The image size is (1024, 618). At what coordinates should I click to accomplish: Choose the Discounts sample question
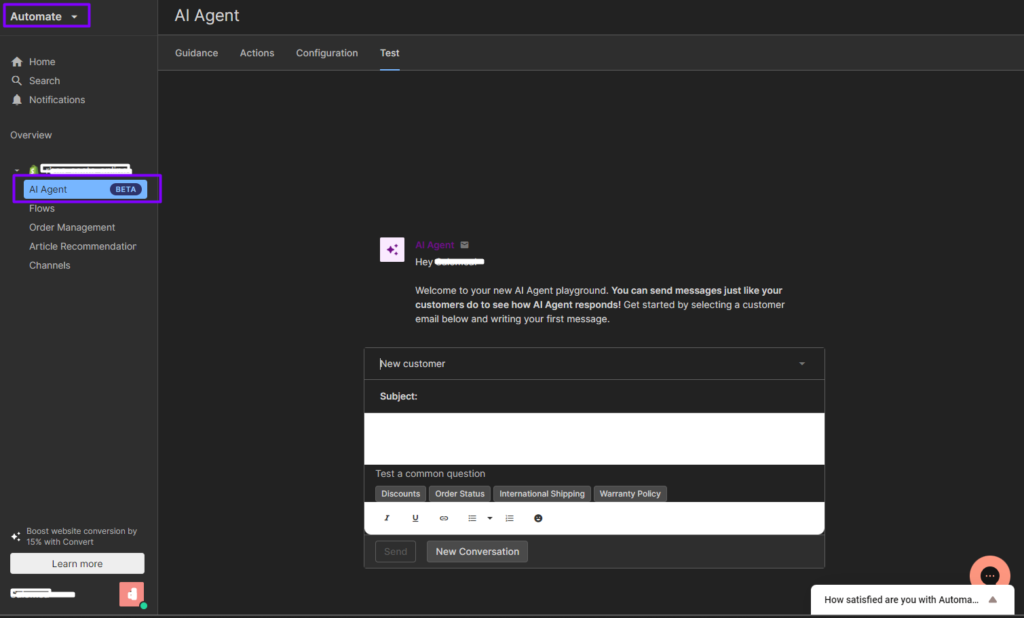(x=400, y=494)
